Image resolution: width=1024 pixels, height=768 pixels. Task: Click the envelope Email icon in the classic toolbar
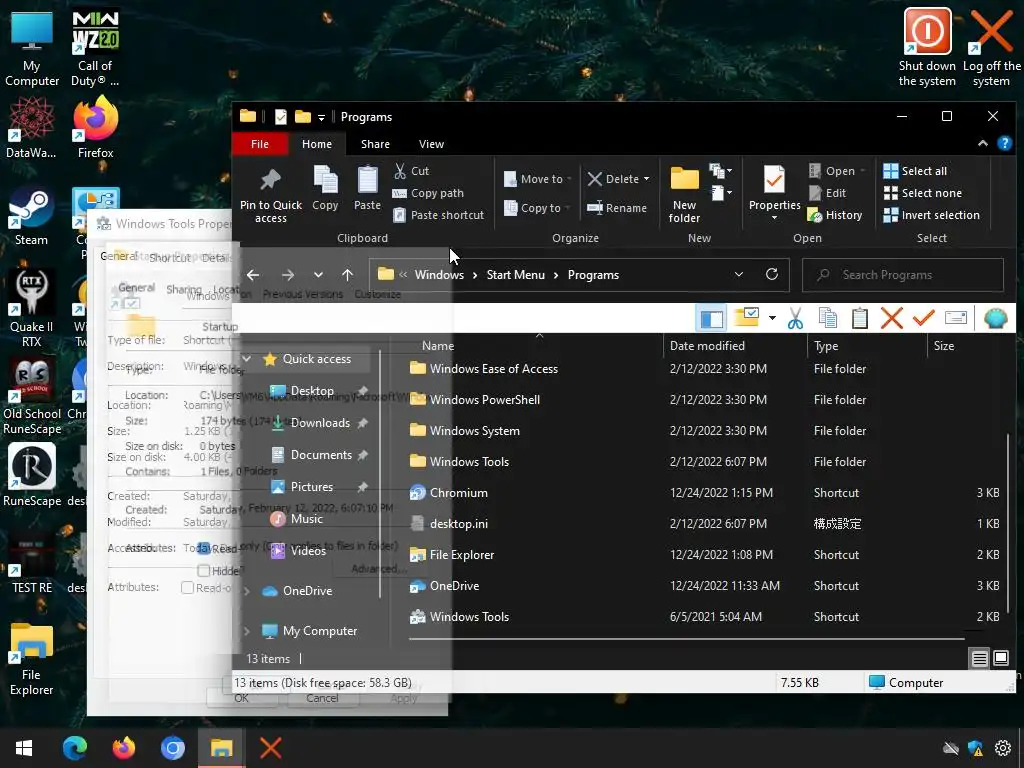pyautogui.click(x=955, y=319)
